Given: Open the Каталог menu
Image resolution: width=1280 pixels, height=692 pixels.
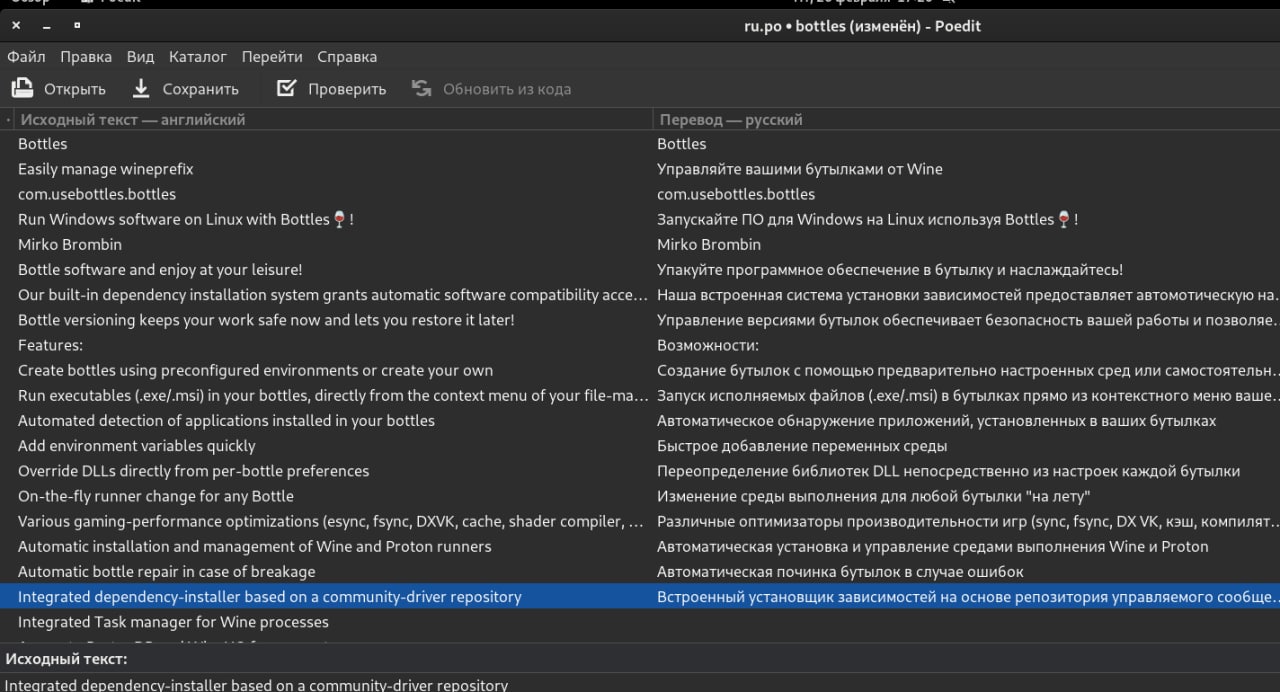Looking at the screenshot, I should (198, 57).
